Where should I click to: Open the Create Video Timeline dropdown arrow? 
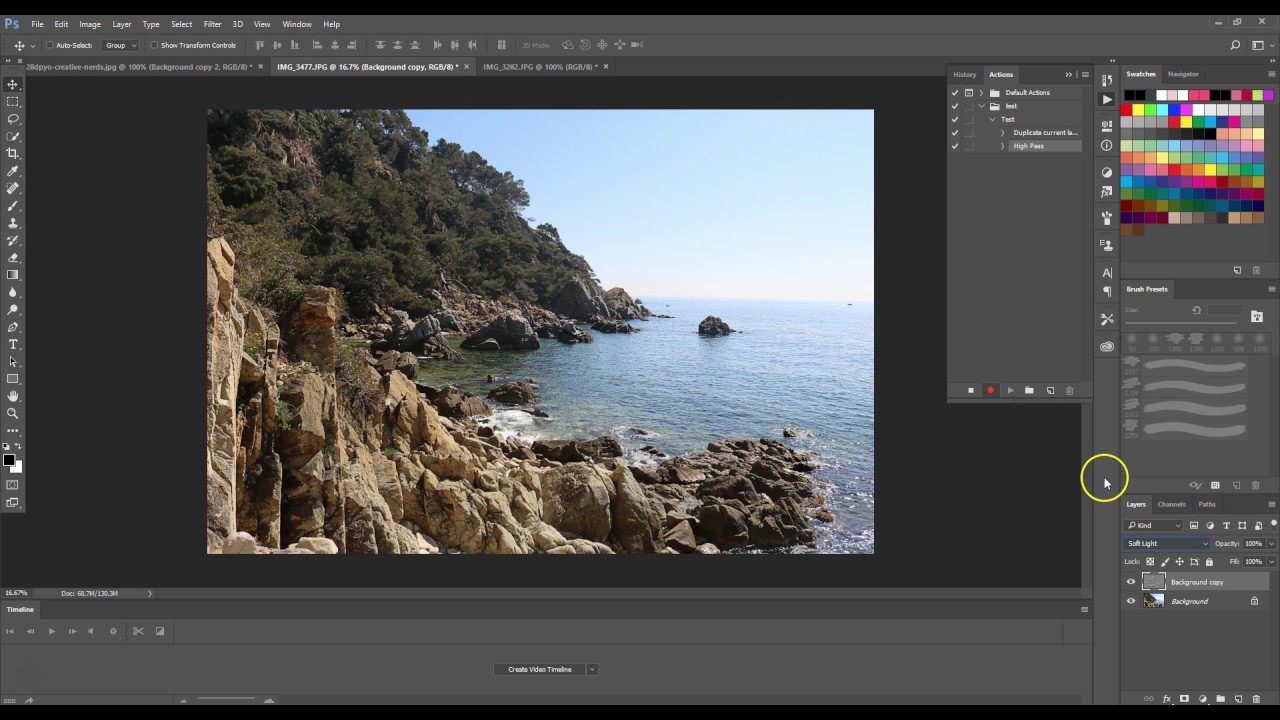pos(591,669)
